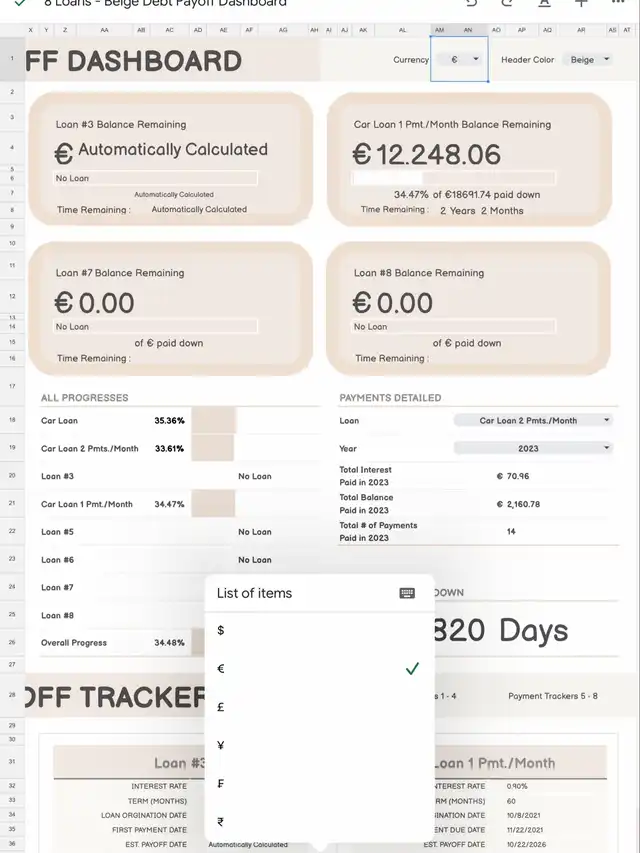Select the $ currency option
640x853 pixels.
(x=221, y=631)
